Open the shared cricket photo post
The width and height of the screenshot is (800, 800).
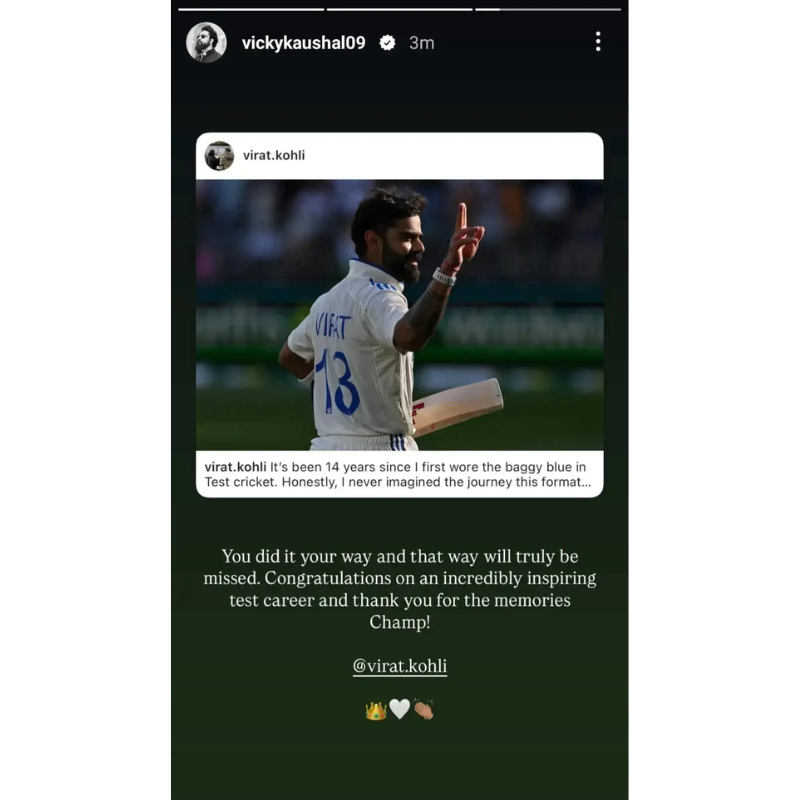point(399,315)
